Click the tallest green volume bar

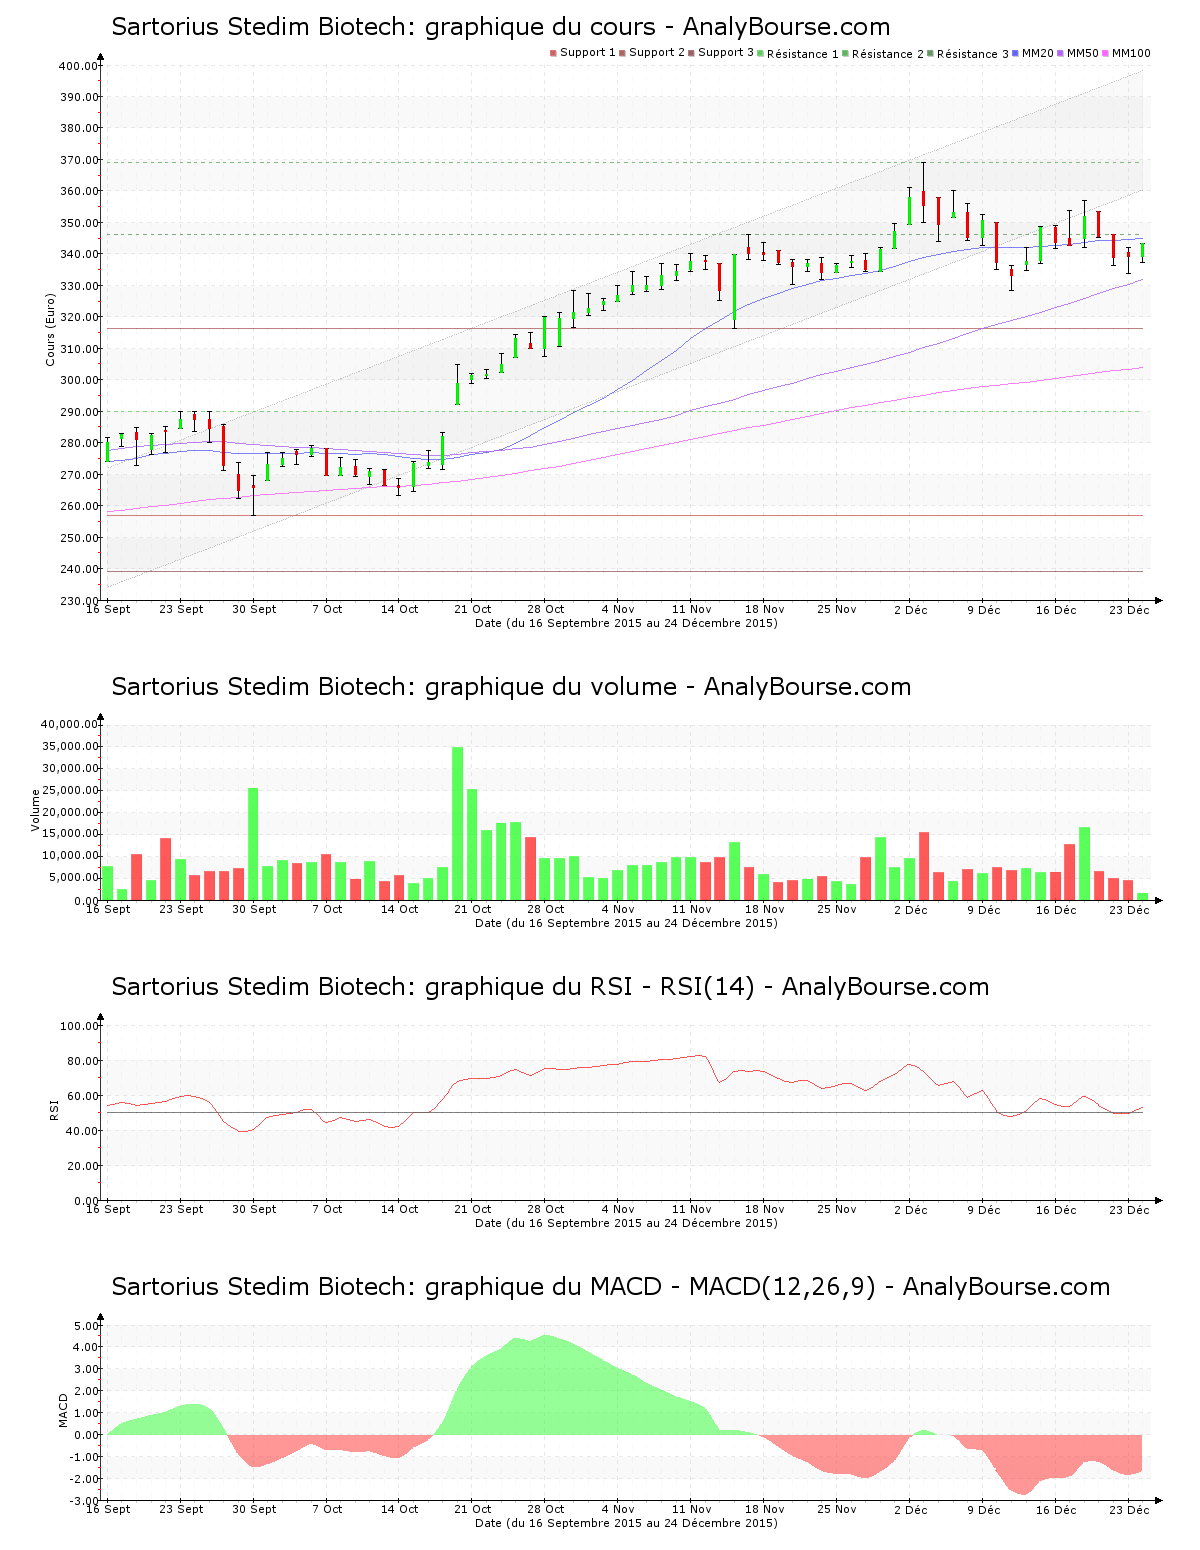[458, 823]
